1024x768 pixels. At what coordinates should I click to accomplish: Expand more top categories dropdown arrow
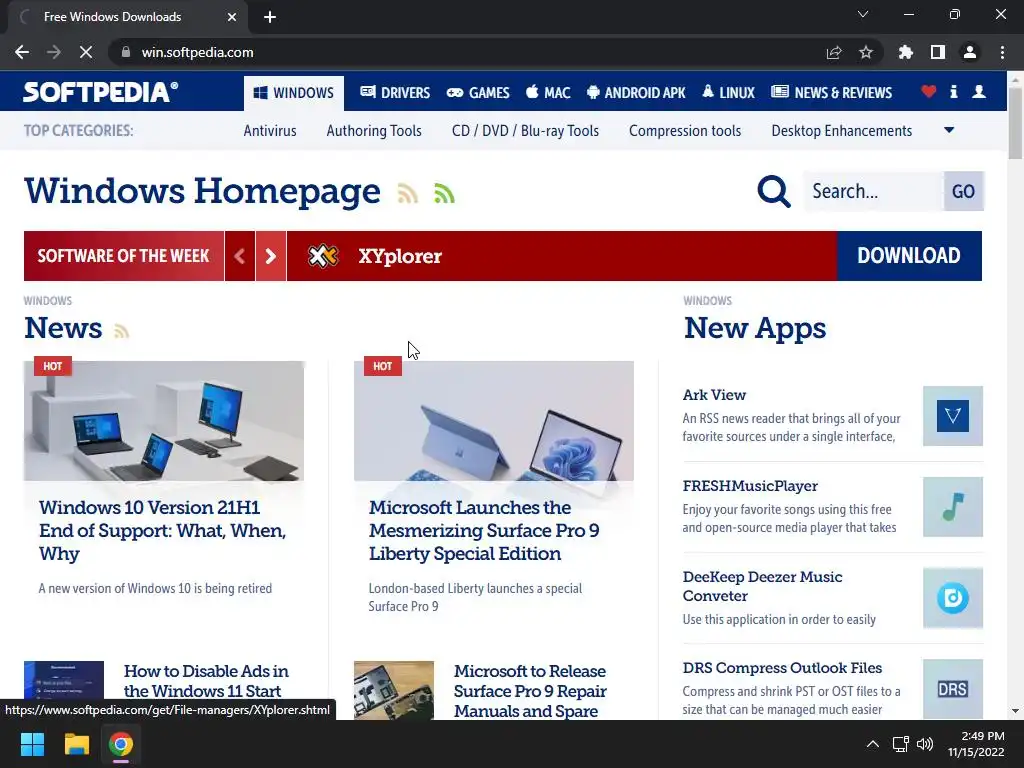(950, 130)
